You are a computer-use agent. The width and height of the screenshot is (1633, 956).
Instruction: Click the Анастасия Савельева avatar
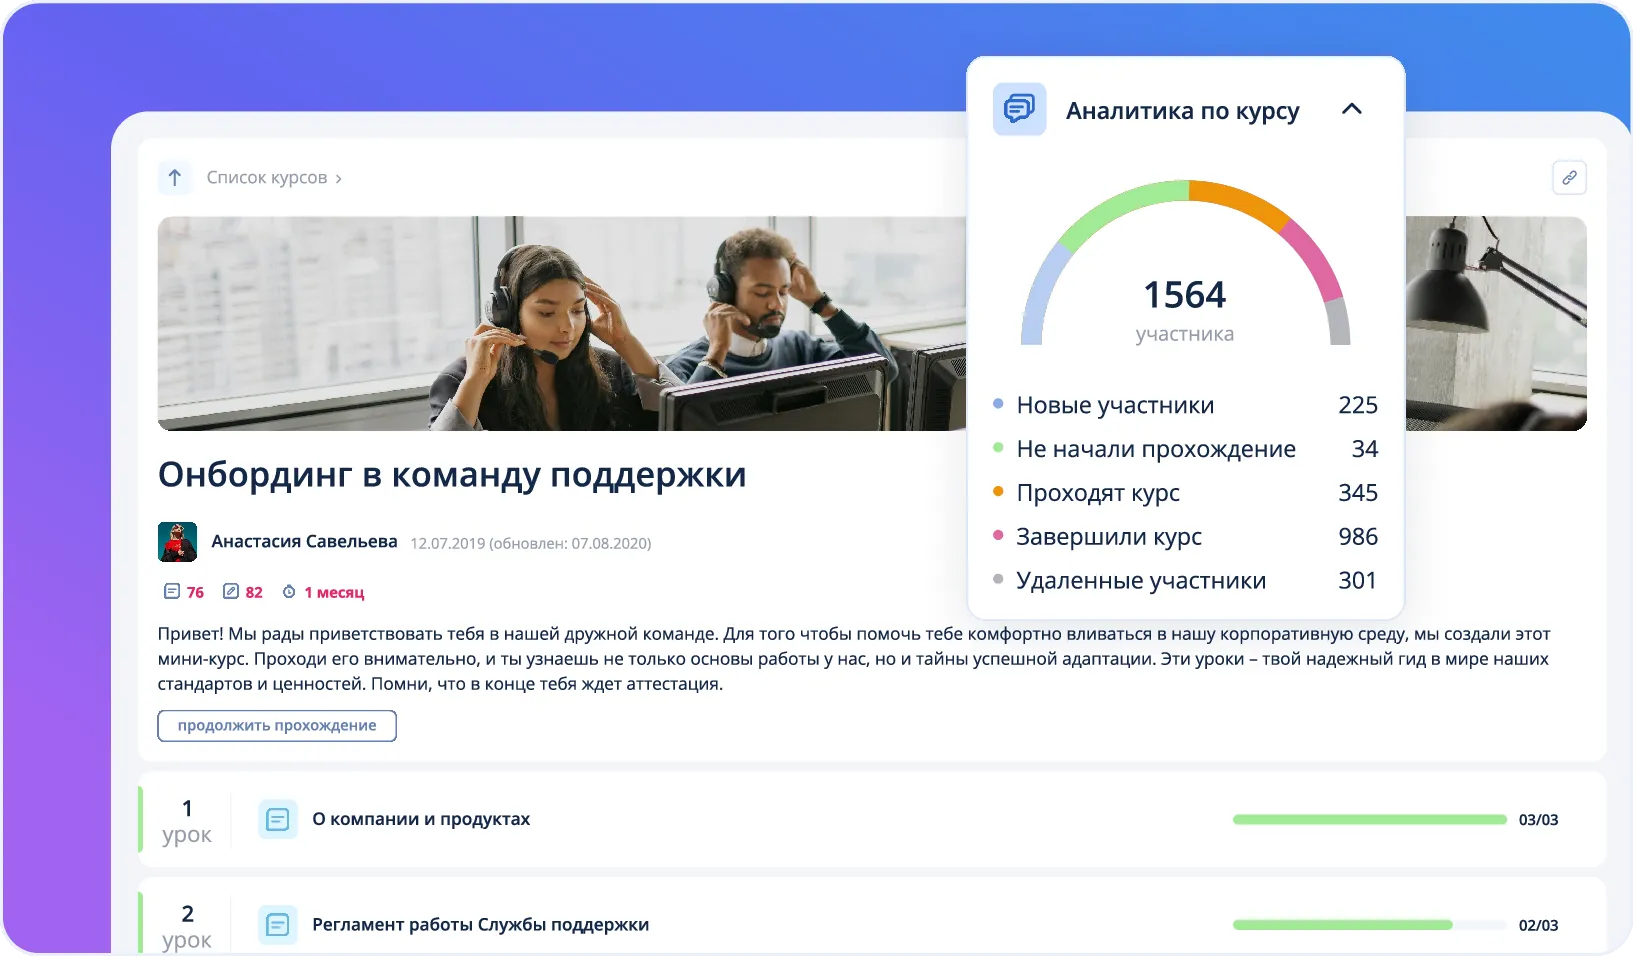(x=177, y=542)
